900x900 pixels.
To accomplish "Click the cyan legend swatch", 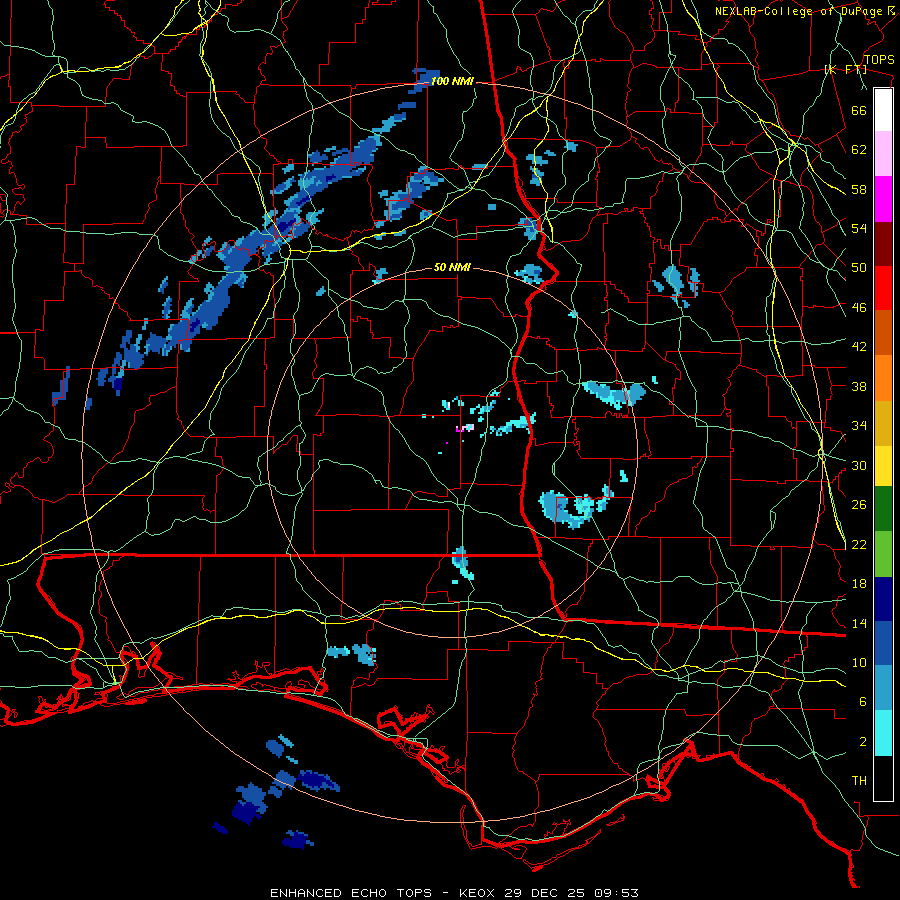I will (x=883, y=733).
